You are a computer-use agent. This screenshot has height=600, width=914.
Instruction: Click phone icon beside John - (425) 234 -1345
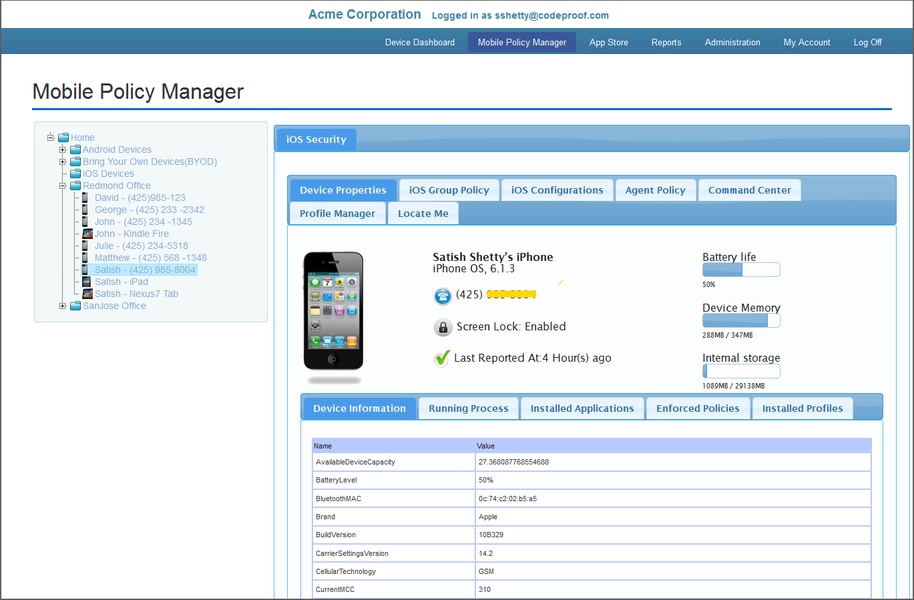(85, 222)
